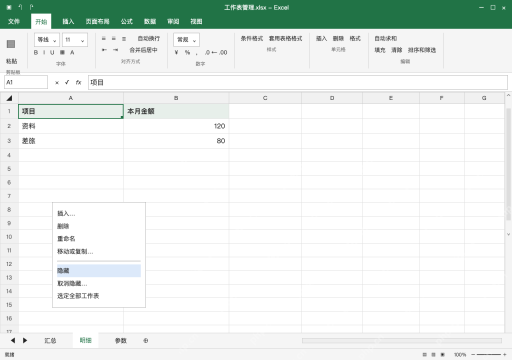
Task: Click 合并后居中 merge and center
Action: click(x=143, y=50)
